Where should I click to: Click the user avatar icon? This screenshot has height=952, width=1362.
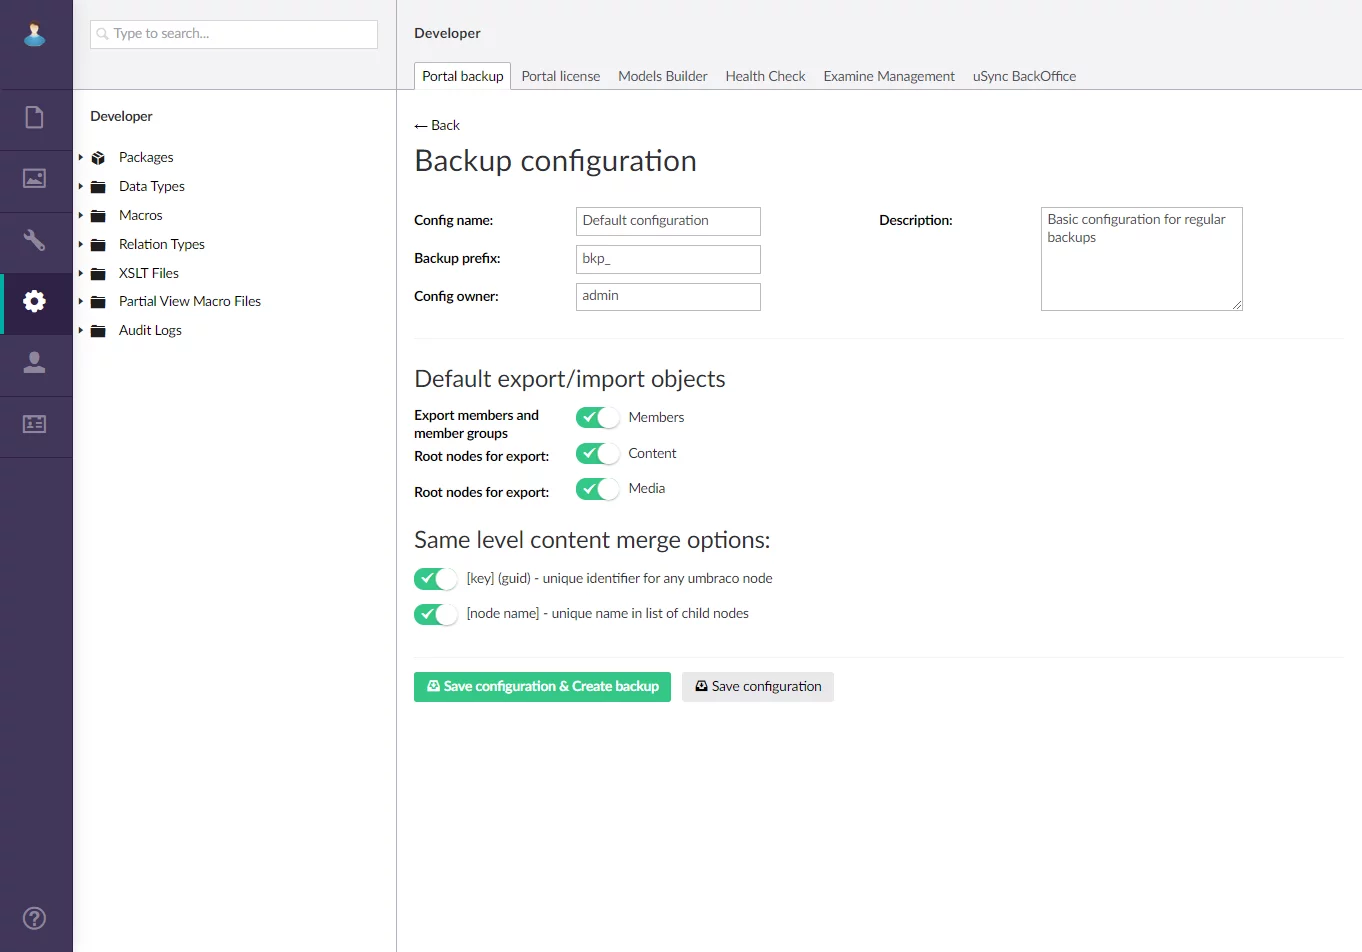[35, 34]
